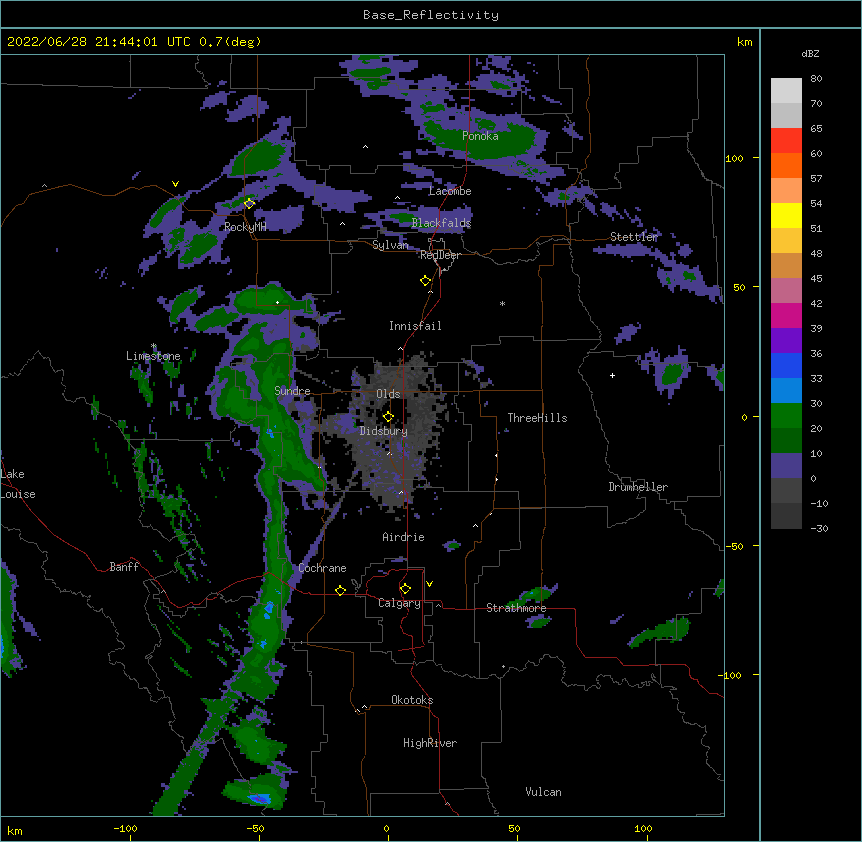Click the km unit label at top right
The height and width of the screenshot is (842, 862).
click(x=745, y=42)
